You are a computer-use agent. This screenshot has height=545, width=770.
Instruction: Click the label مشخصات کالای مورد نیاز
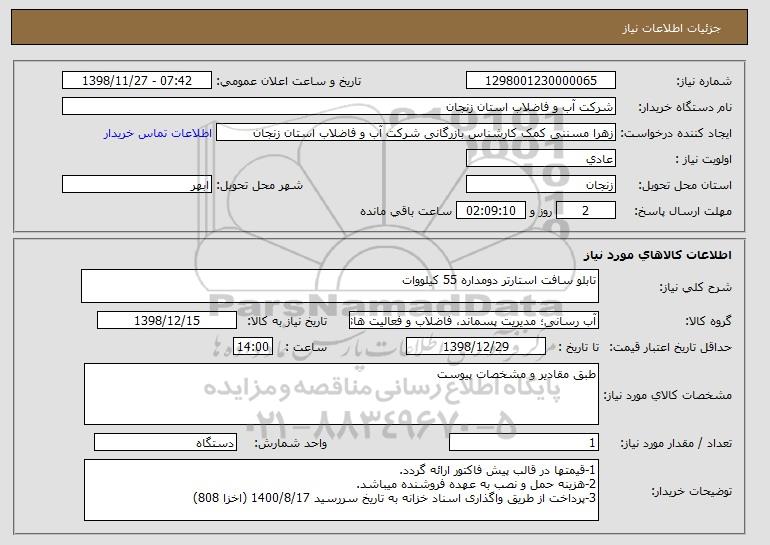point(668,395)
